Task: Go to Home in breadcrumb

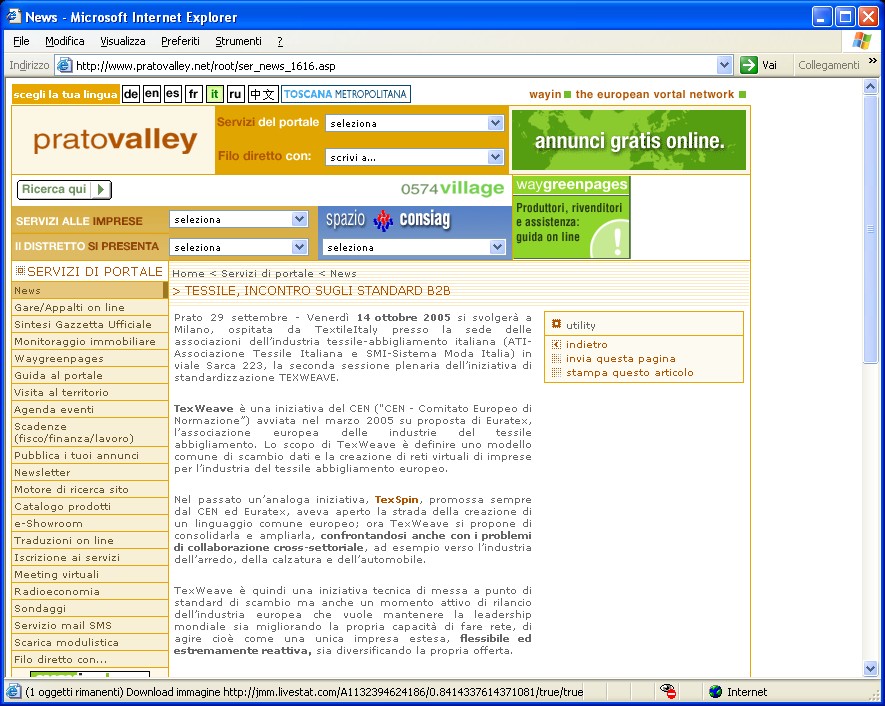Action: 189,274
